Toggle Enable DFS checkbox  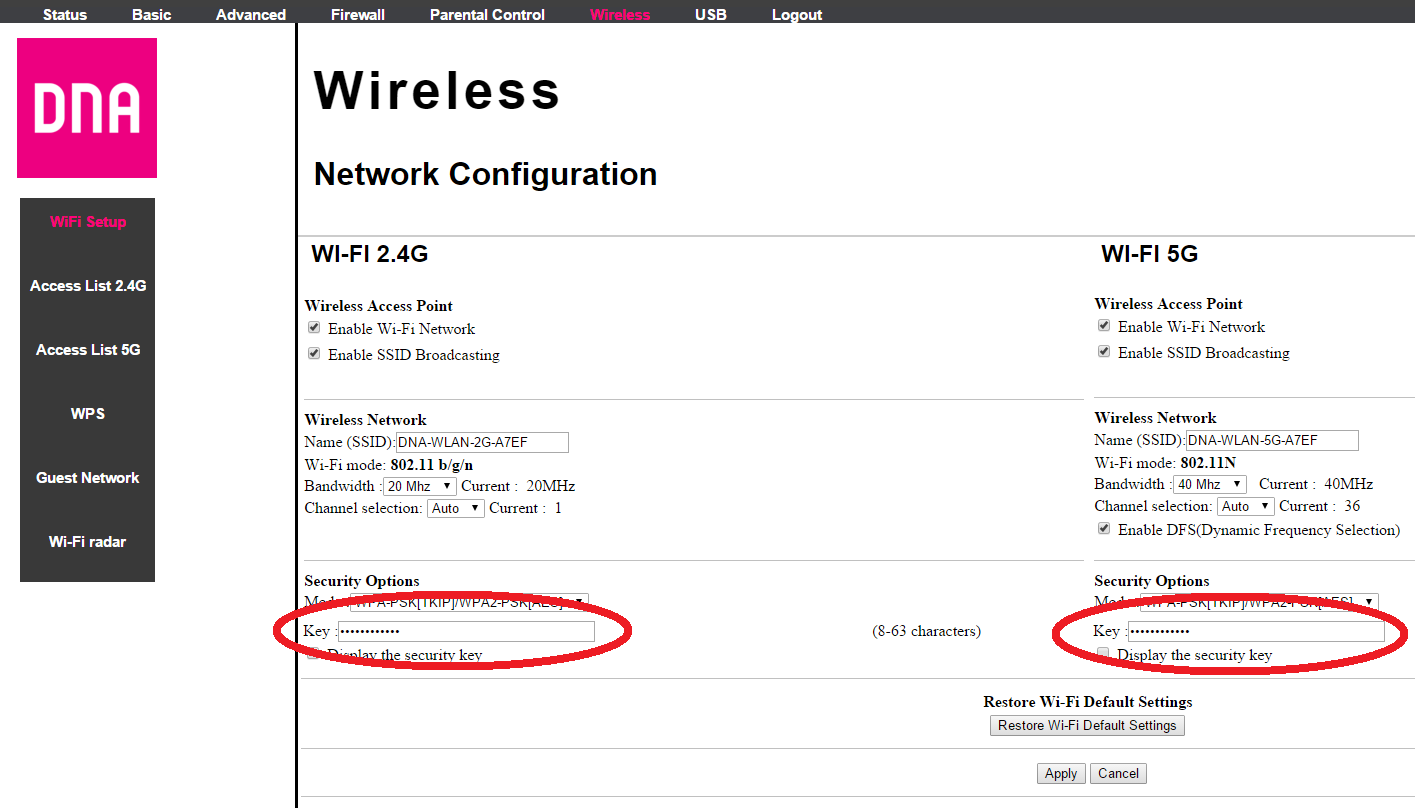pos(1104,529)
